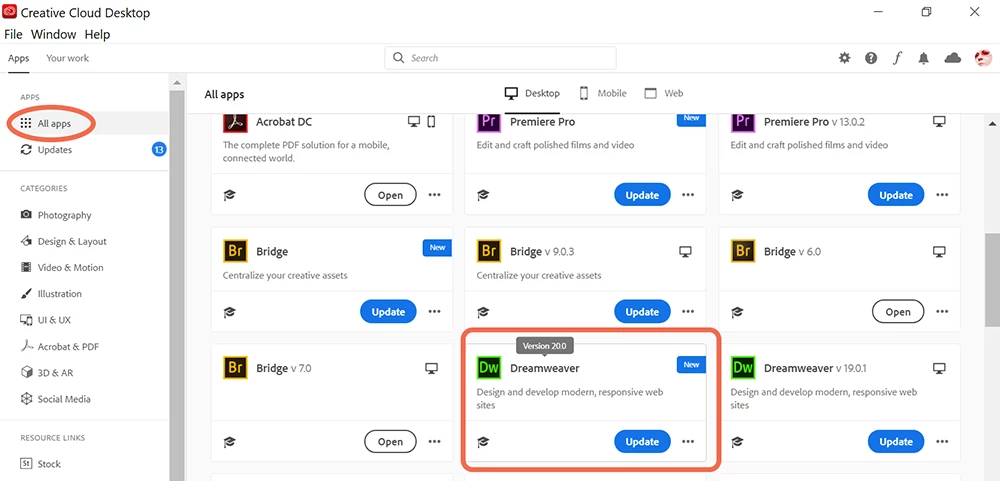The image size is (1000, 481).
Task: Open more options for new Bridge card
Action: click(434, 311)
